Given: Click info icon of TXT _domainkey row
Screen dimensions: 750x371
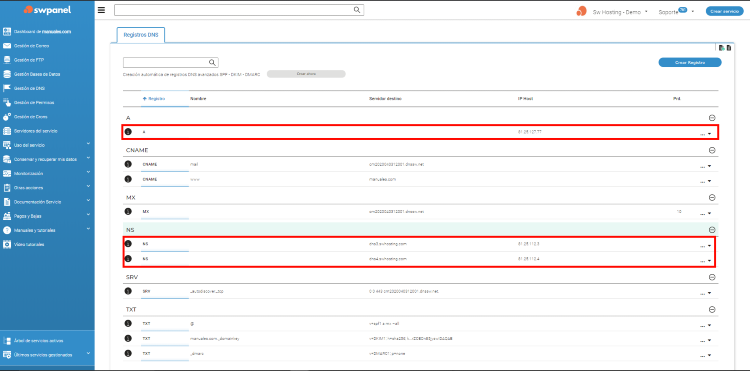Looking at the screenshot, I should 128,338.
